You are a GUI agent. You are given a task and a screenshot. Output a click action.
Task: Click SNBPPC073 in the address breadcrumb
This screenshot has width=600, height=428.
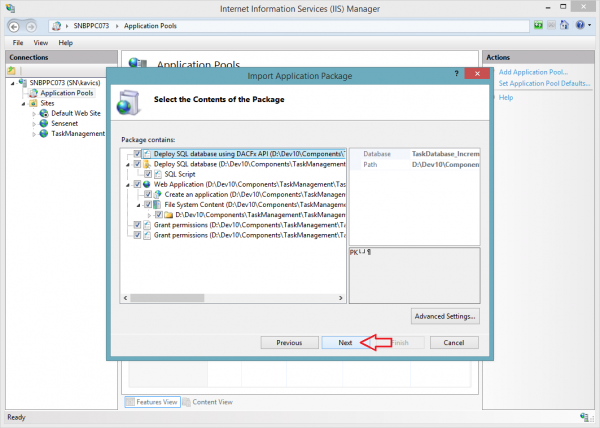[91, 26]
